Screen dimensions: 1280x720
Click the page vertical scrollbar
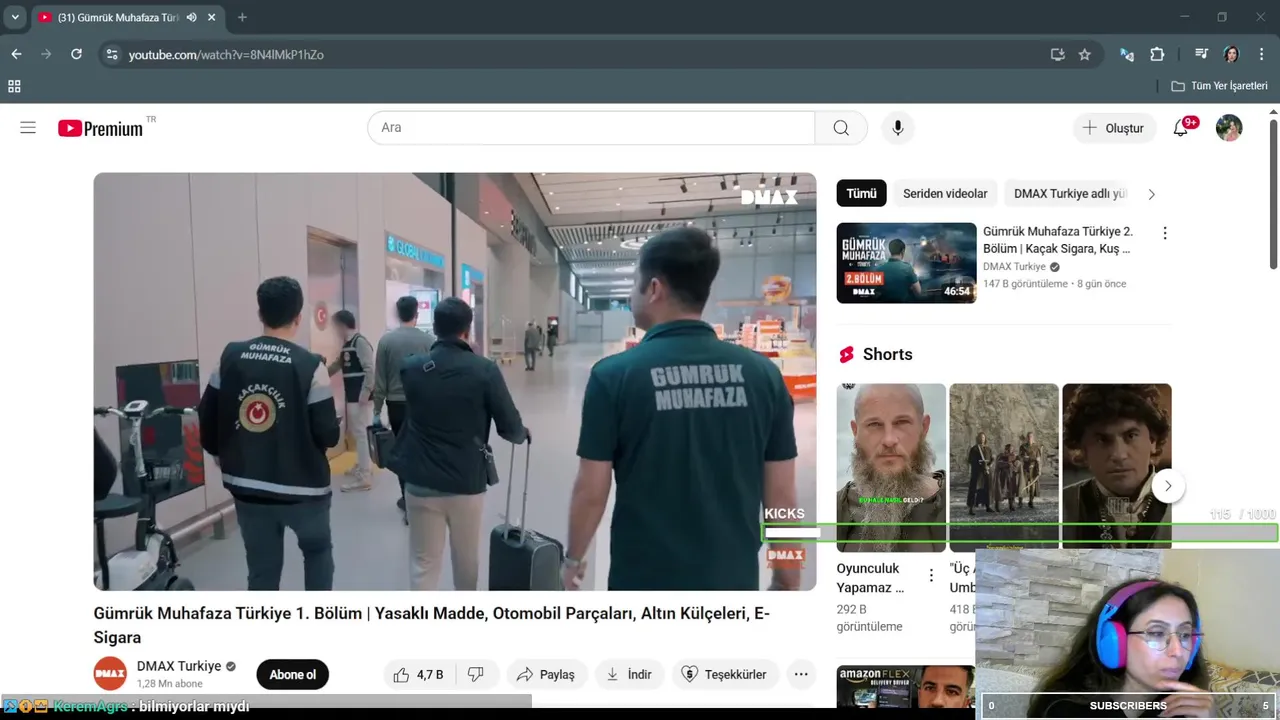1273,195
